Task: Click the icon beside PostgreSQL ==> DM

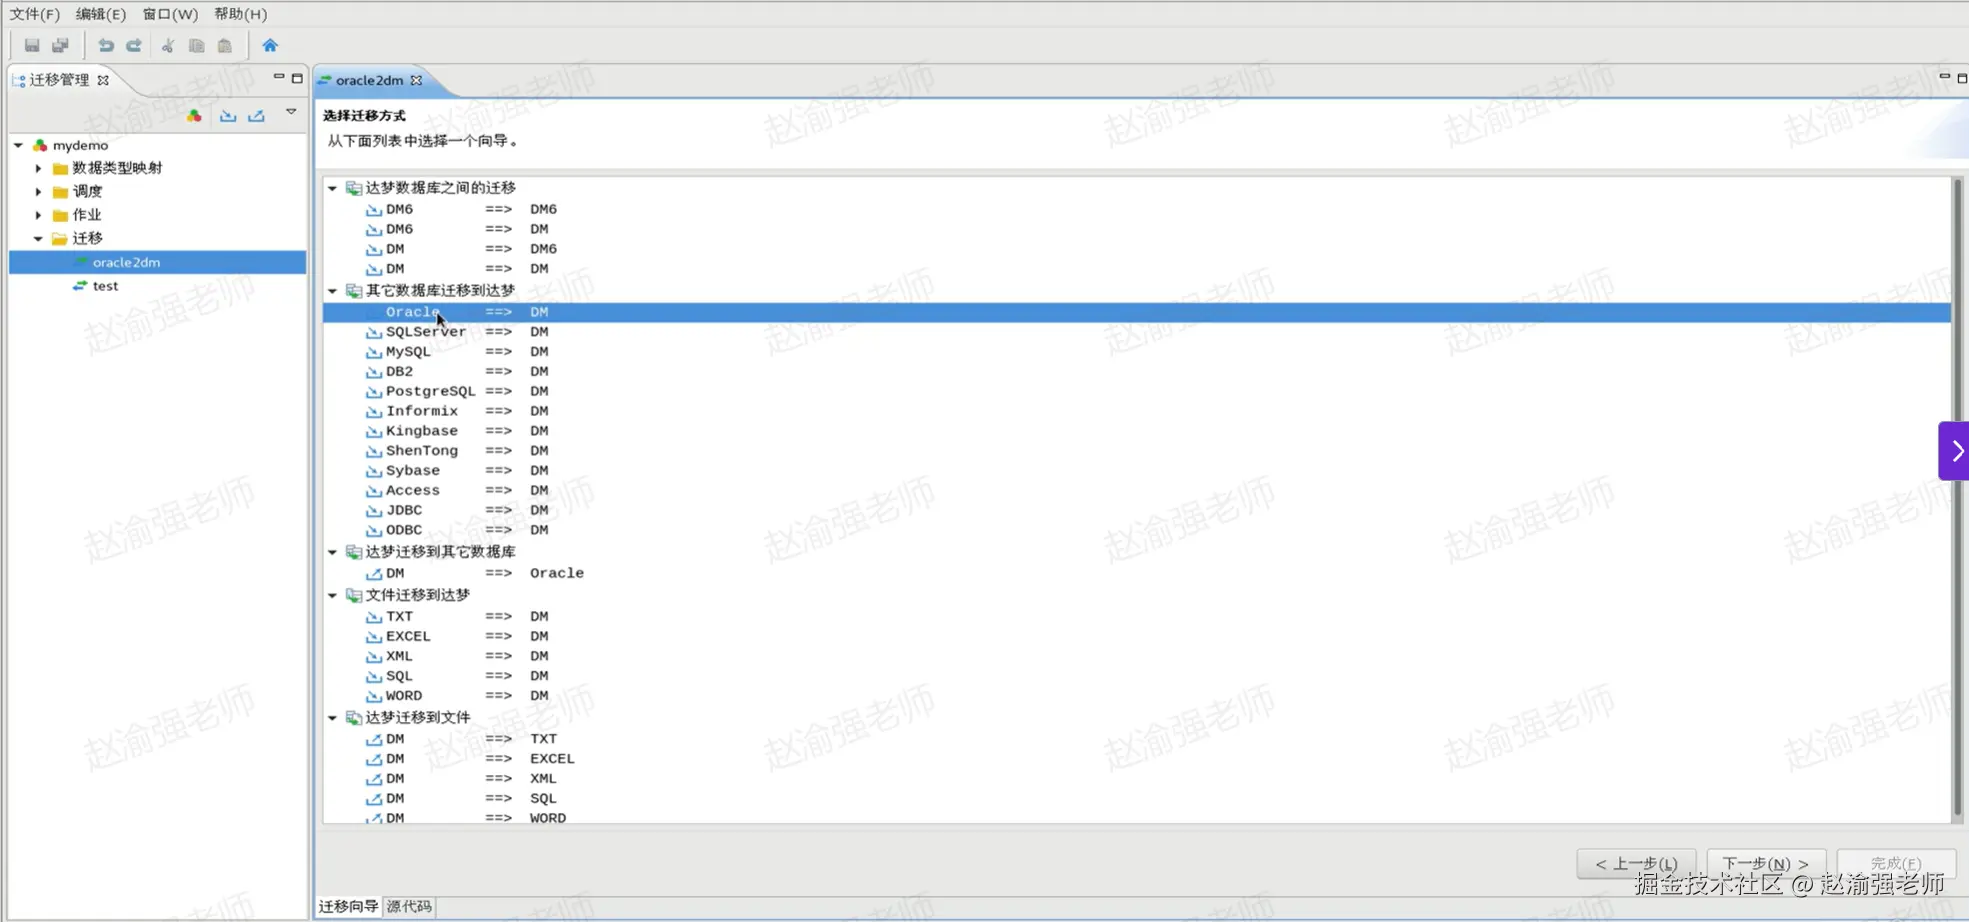Action: coord(374,392)
